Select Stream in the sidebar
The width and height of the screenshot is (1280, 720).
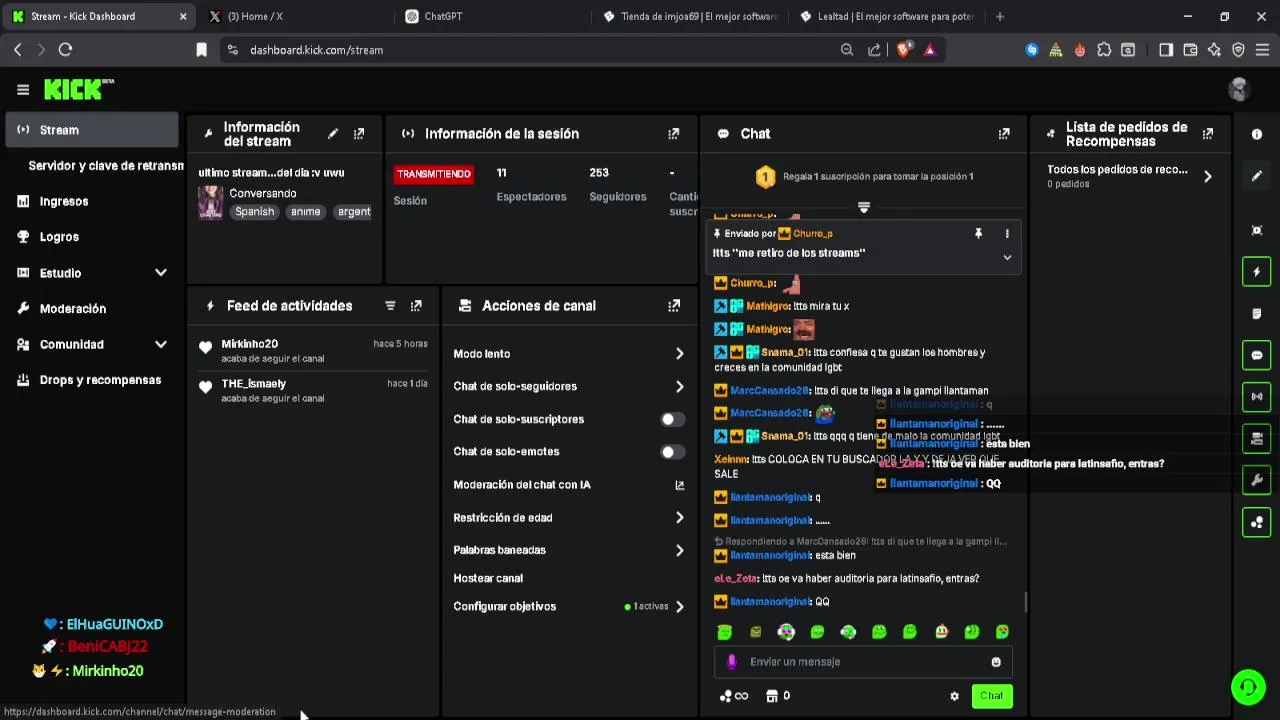(x=91, y=130)
